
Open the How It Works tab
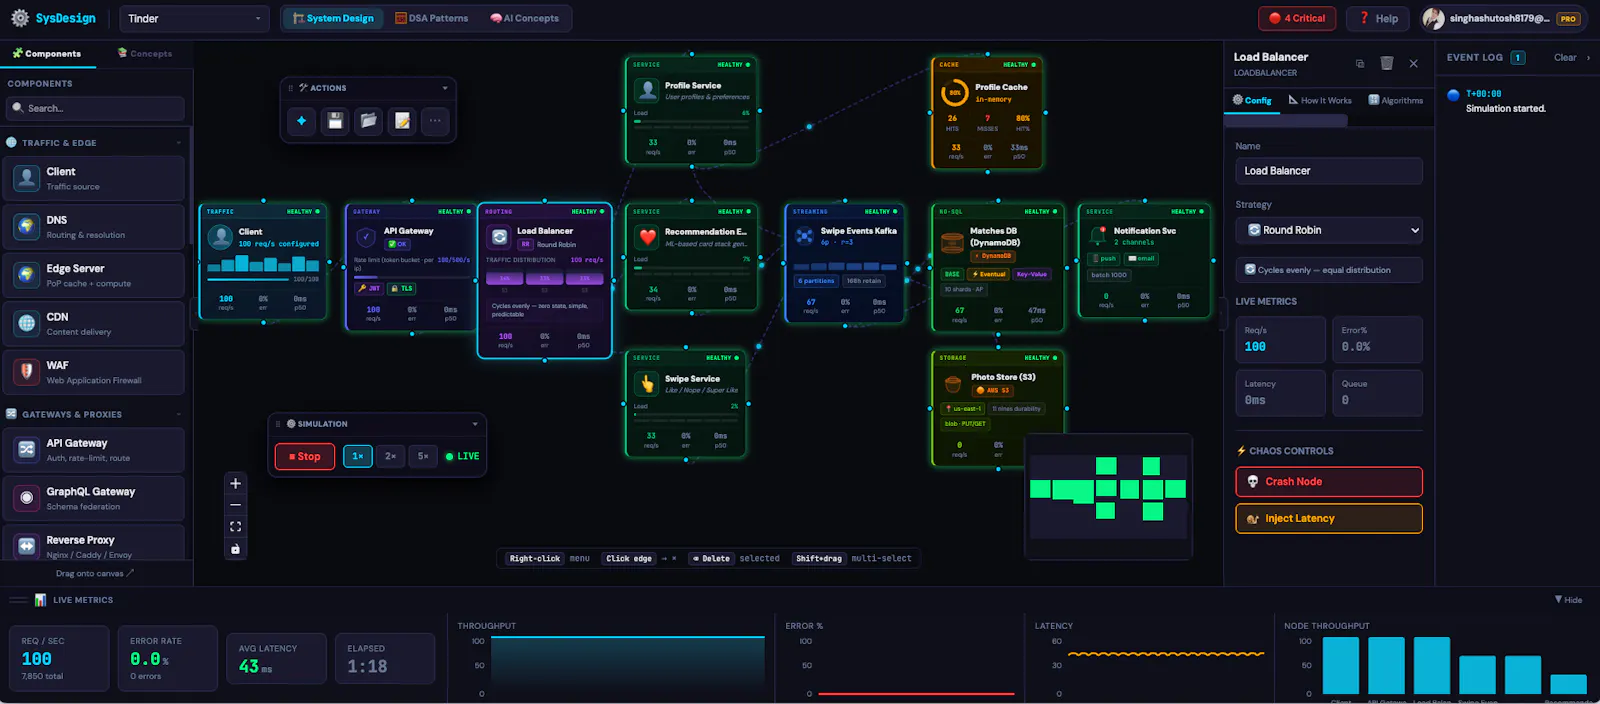[x=1320, y=100]
